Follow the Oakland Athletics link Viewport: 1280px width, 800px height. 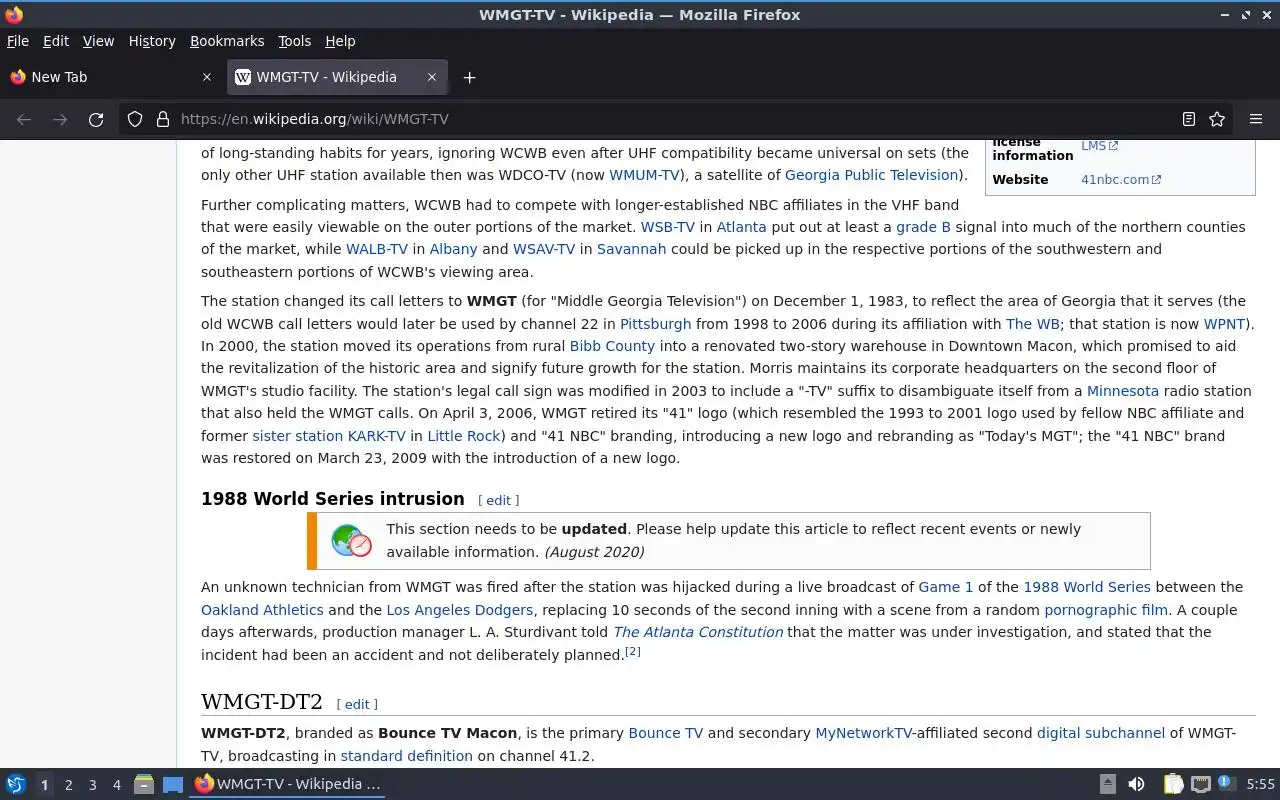pos(262,610)
